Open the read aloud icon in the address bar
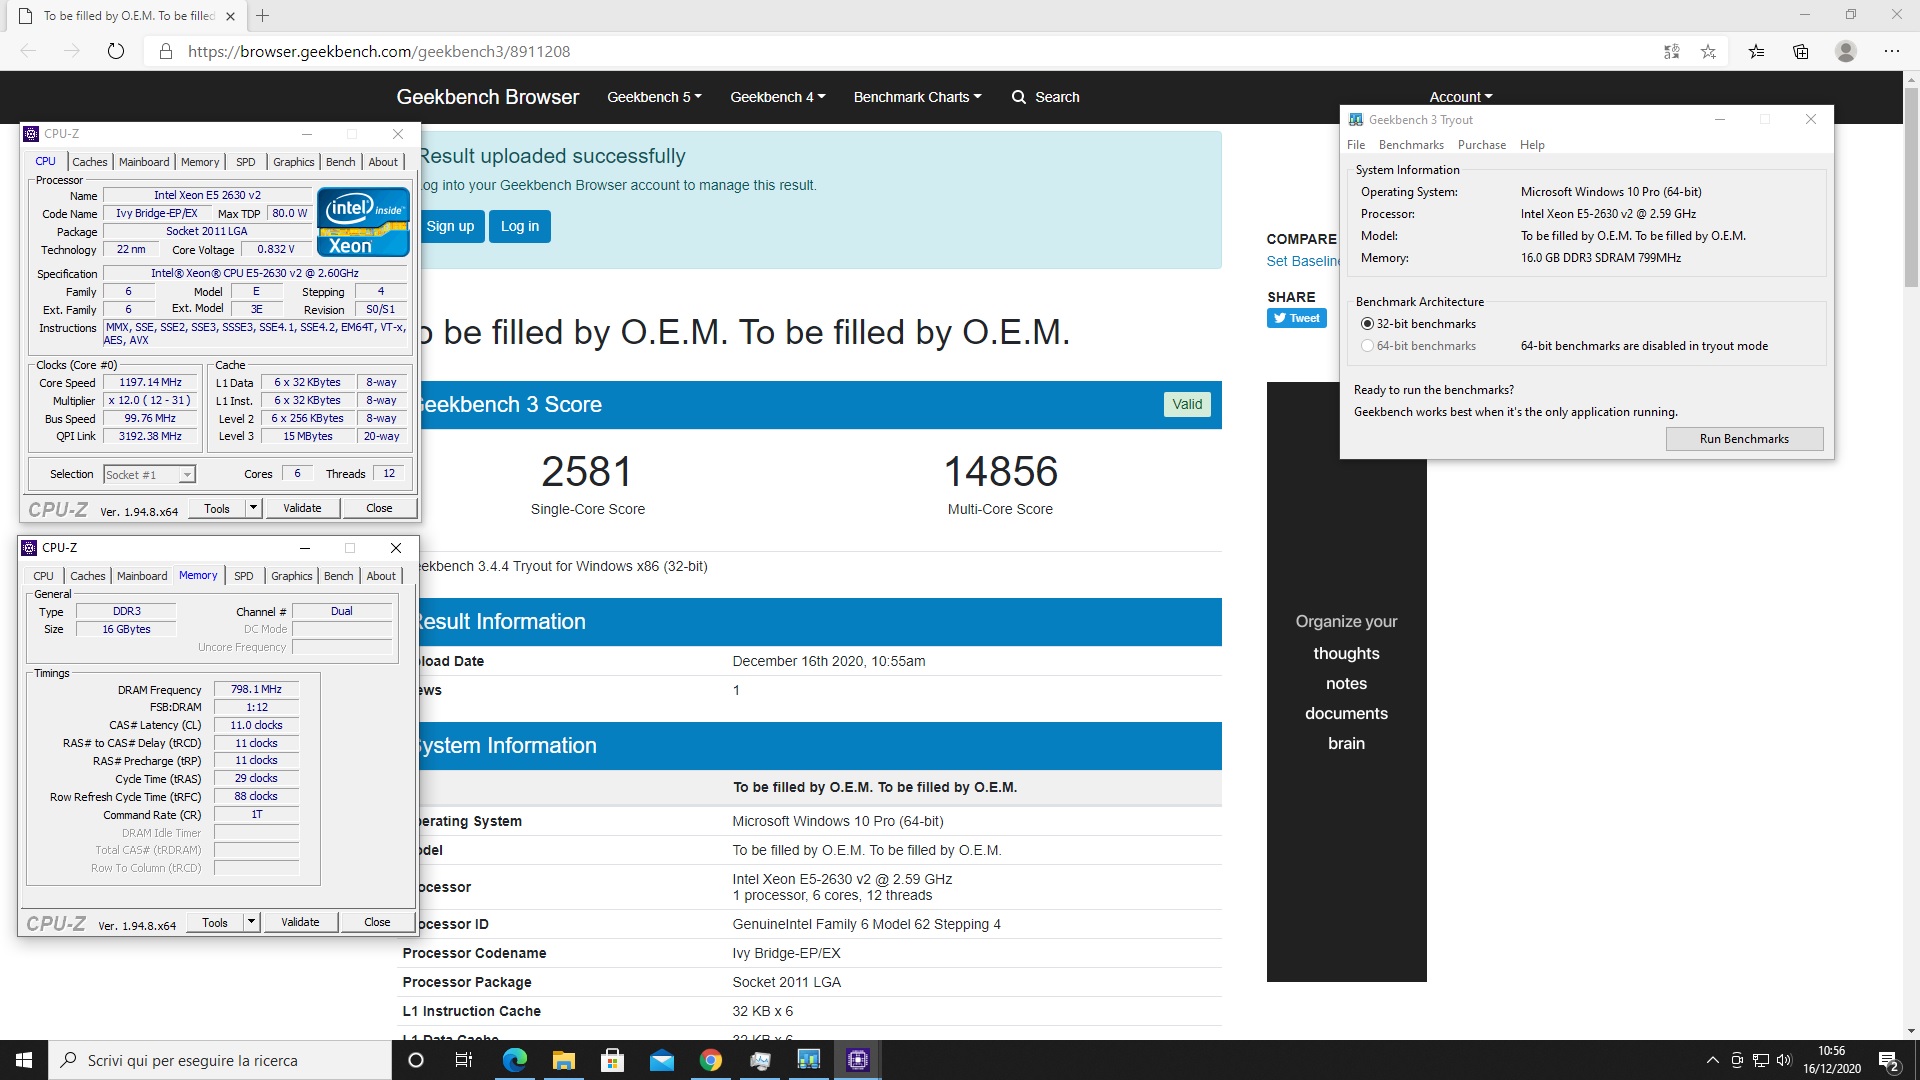Image resolution: width=1920 pixels, height=1080 pixels. (x=1671, y=51)
